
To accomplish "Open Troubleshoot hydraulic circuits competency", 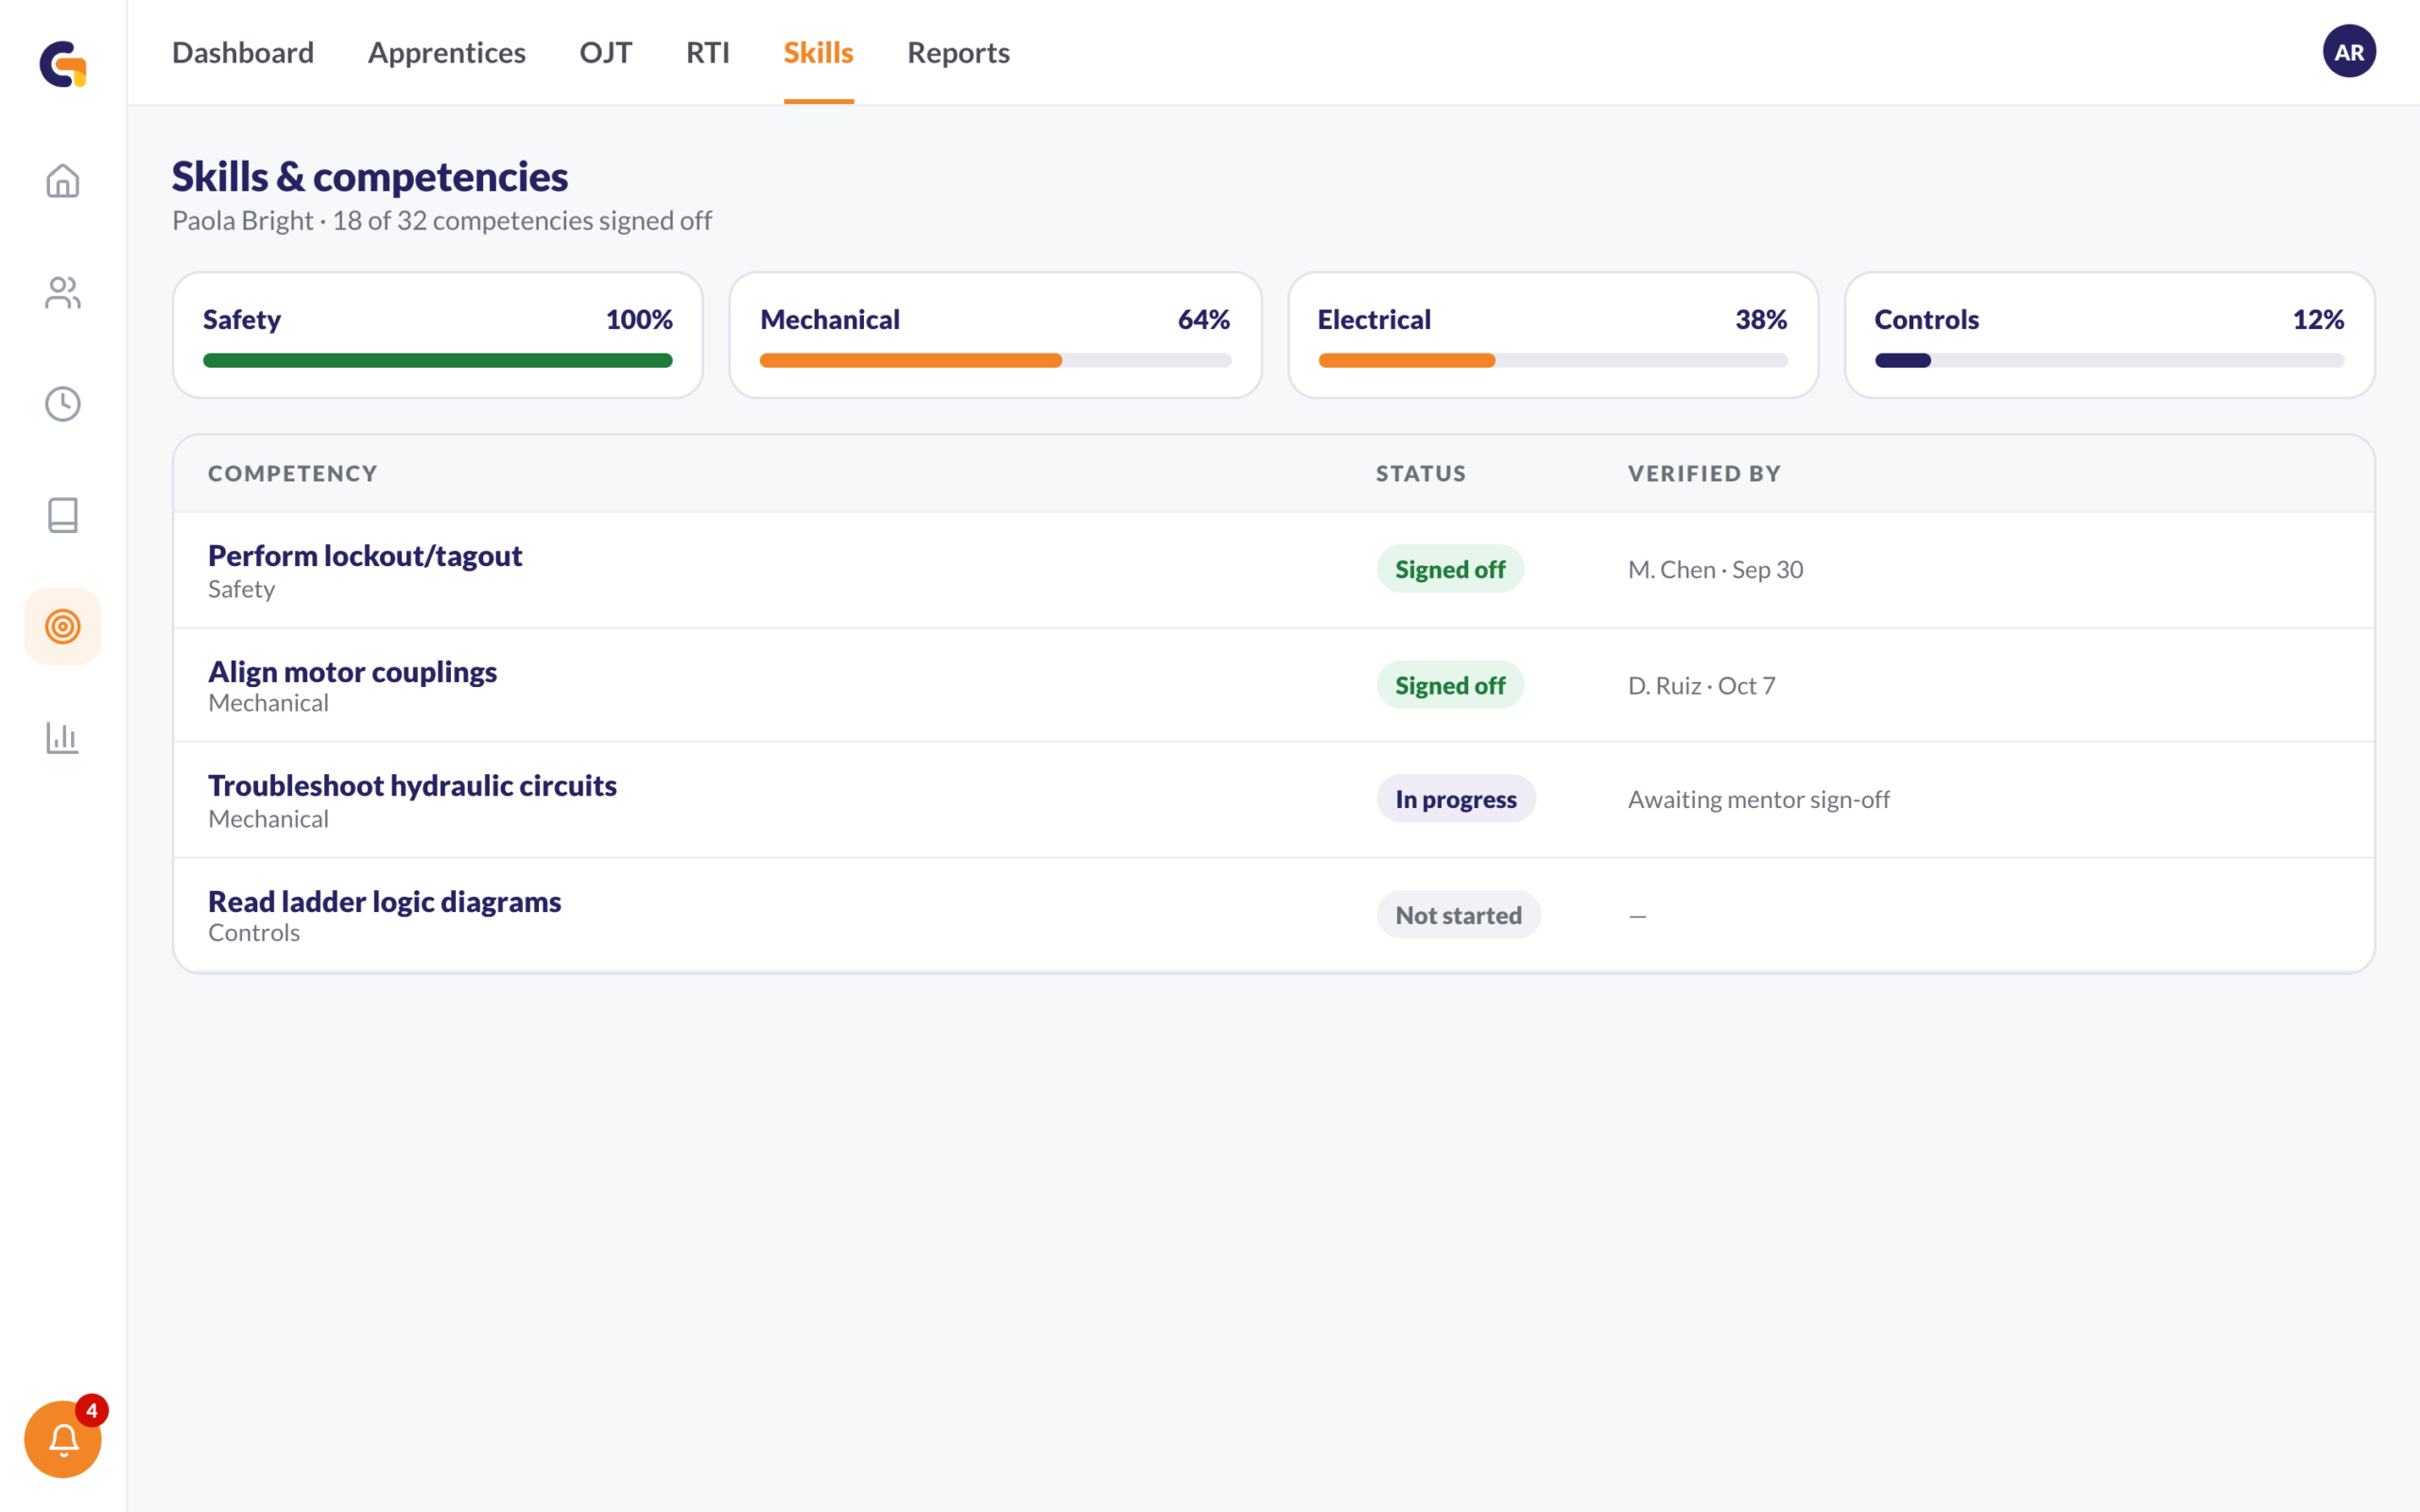I will (x=412, y=785).
